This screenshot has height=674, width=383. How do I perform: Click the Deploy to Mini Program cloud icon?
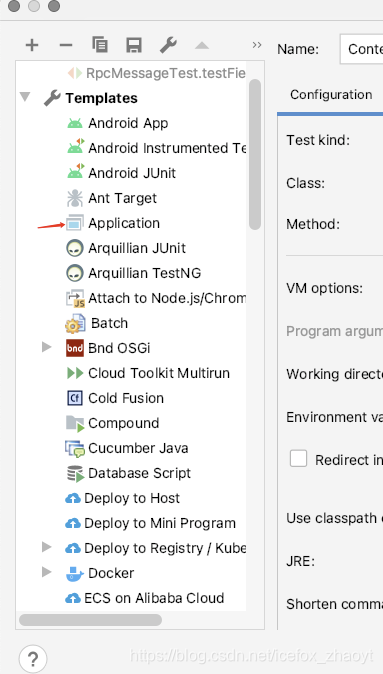pos(73,524)
